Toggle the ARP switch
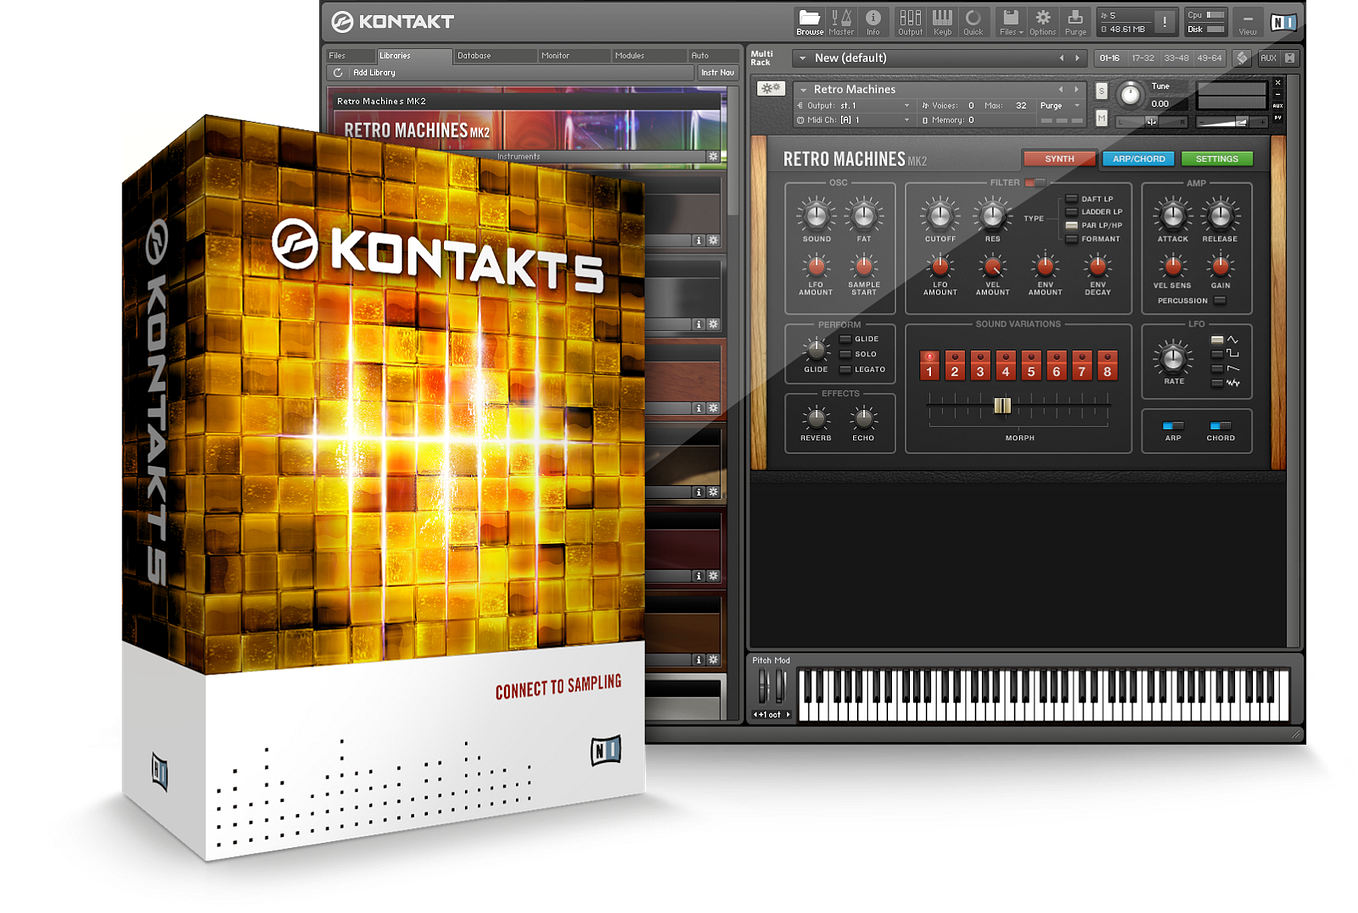This screenshot has height=913, width=1358. [1172, 426]
